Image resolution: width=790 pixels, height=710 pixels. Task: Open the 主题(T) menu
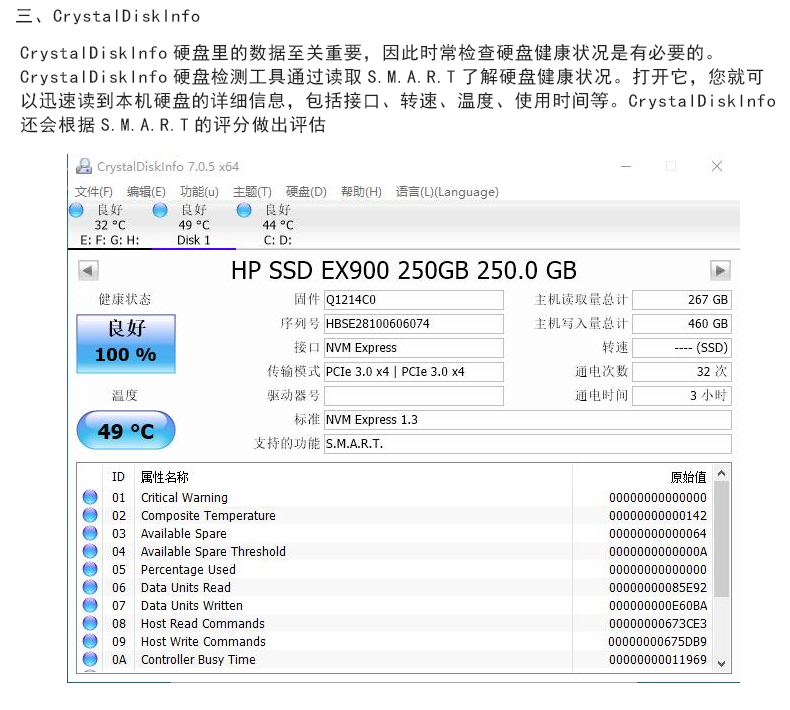(x=252, y=192)
